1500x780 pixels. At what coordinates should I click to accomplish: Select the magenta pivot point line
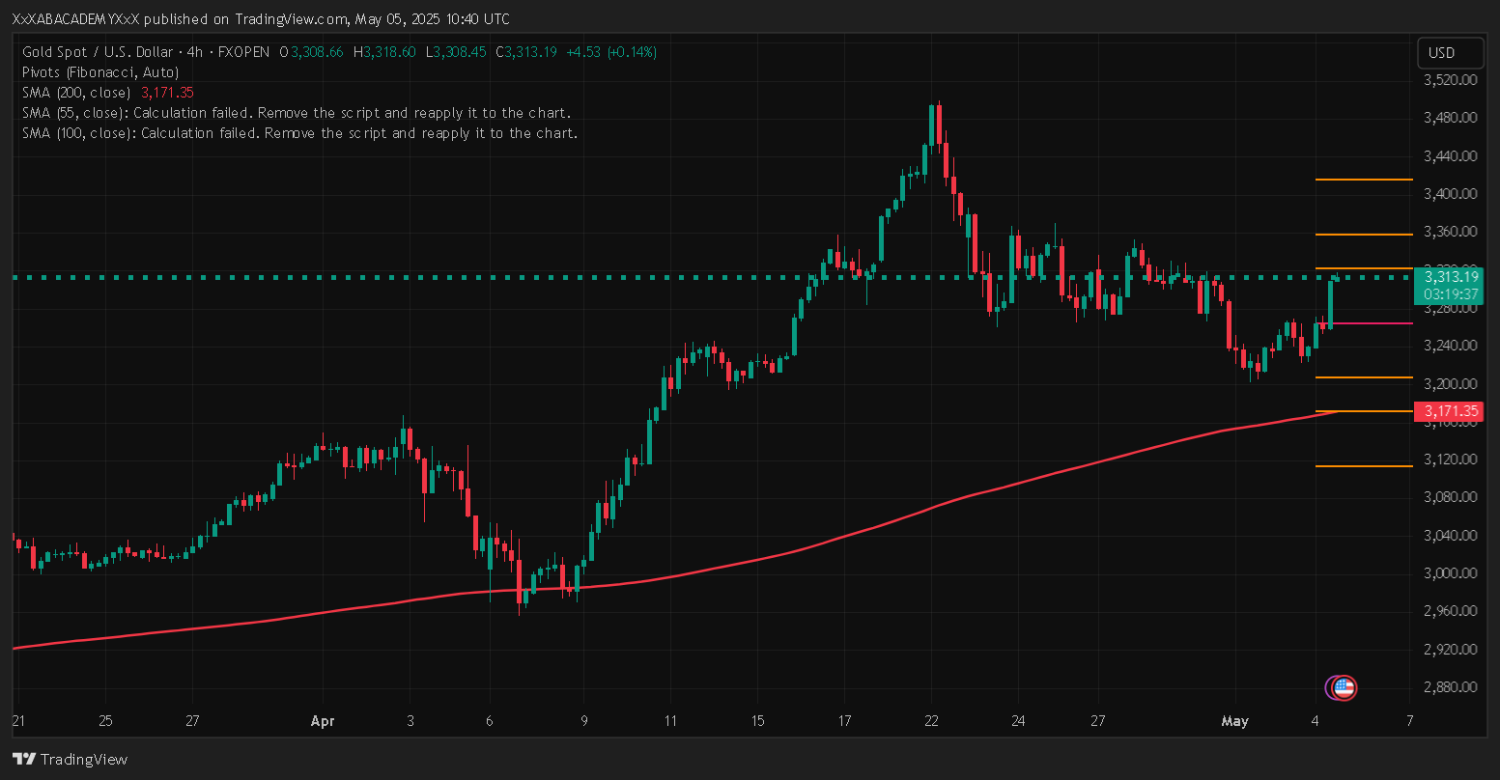tap(1363, 323)
